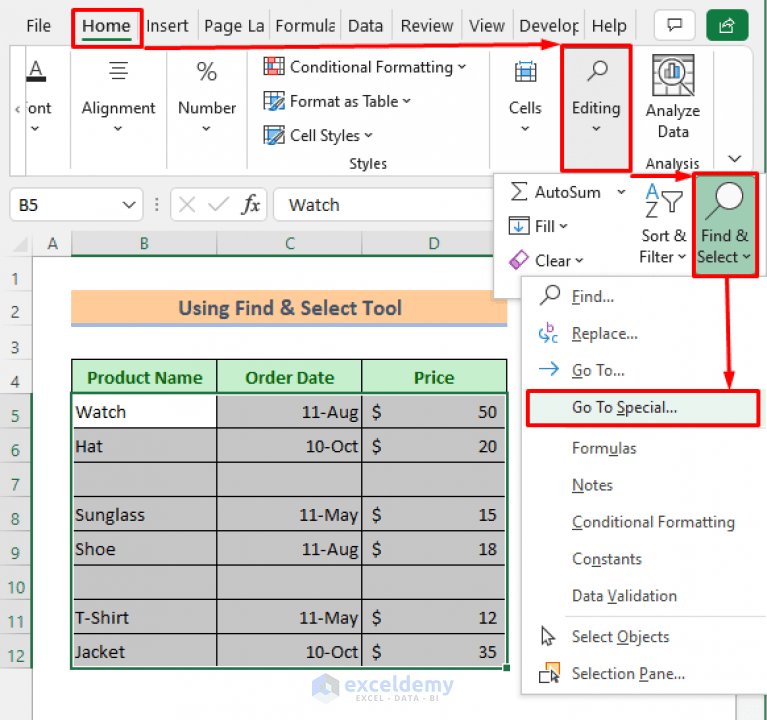
Task: Expand the Number group chevron
Action: [206, 129]
